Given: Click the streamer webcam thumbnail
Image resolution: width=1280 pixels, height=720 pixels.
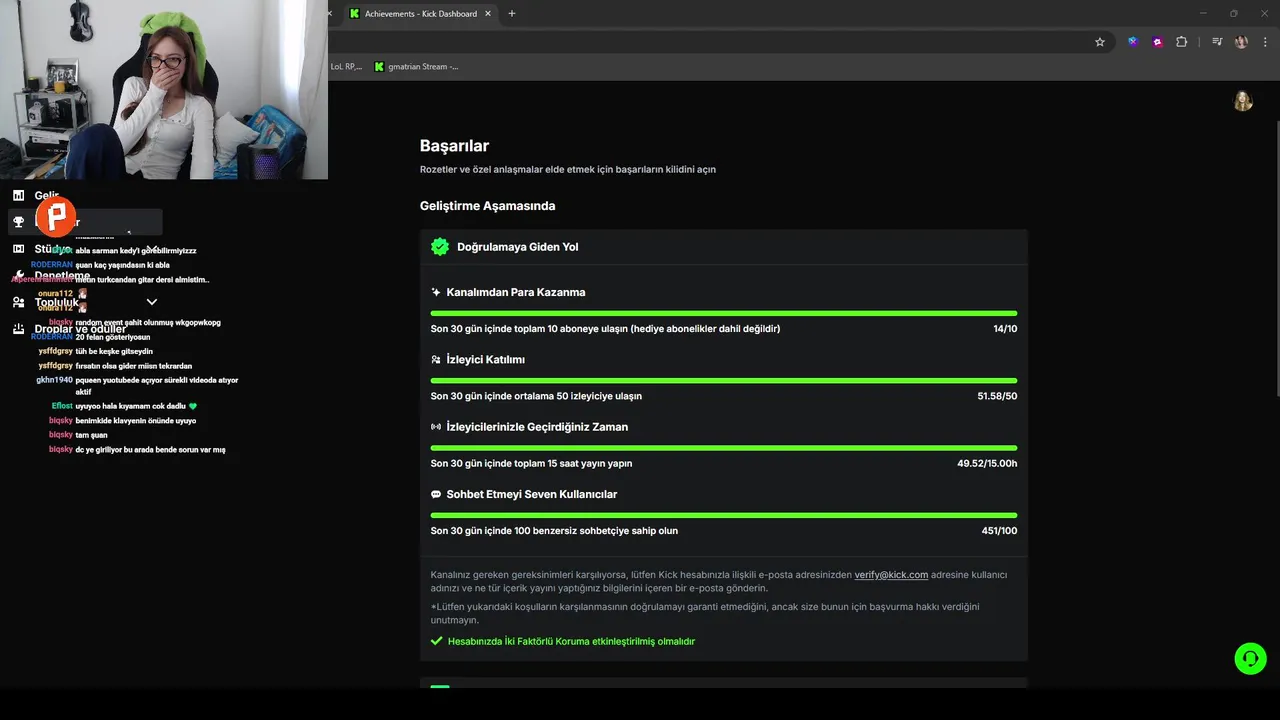Looking at the screenshot, I should pyautogui.click(x=164, y=90).
